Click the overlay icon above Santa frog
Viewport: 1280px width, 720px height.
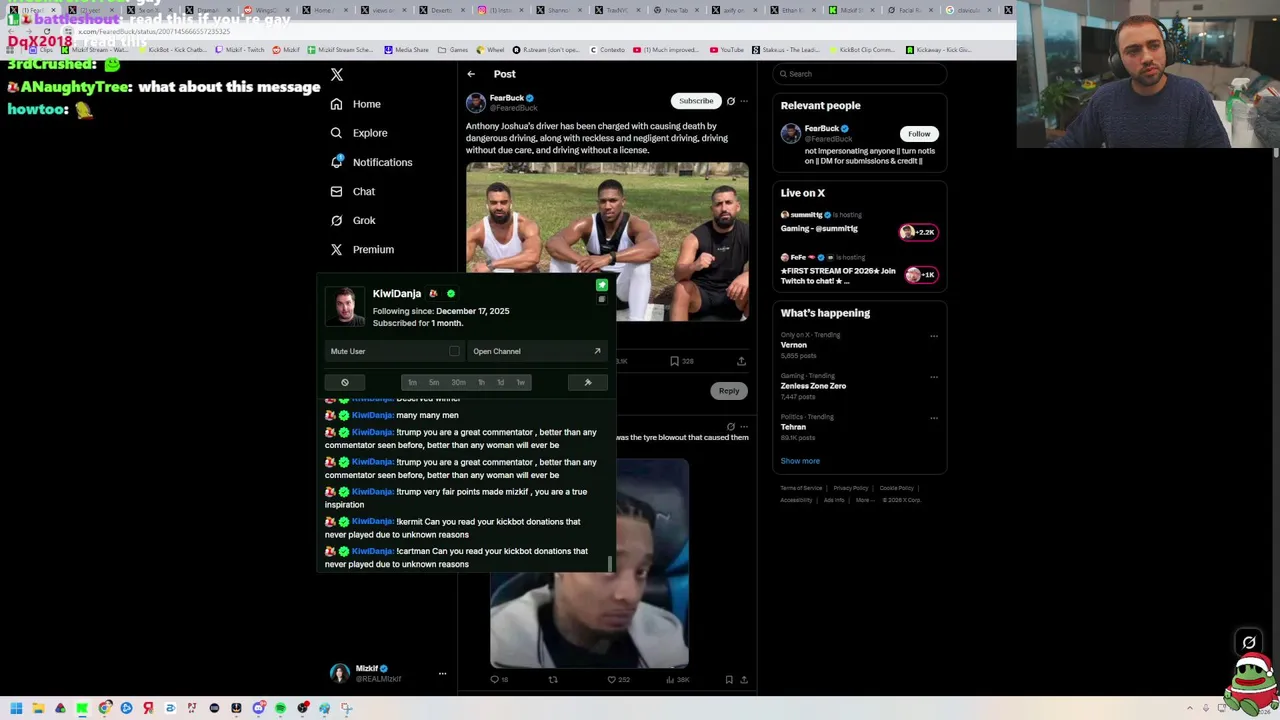1249,643
